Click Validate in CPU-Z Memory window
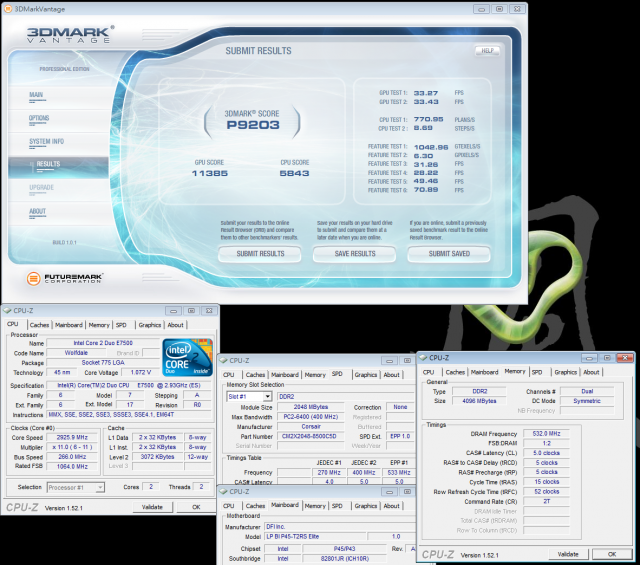 (x=568, y=554)
